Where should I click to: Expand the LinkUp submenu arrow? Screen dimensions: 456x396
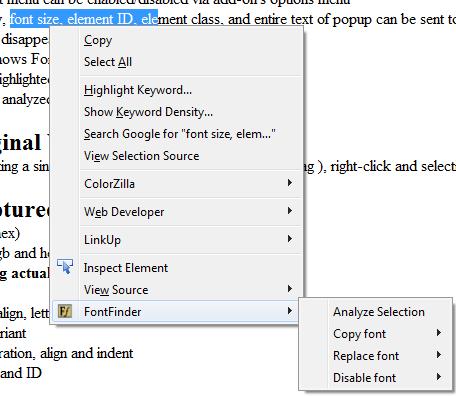[x=290, y=239]
